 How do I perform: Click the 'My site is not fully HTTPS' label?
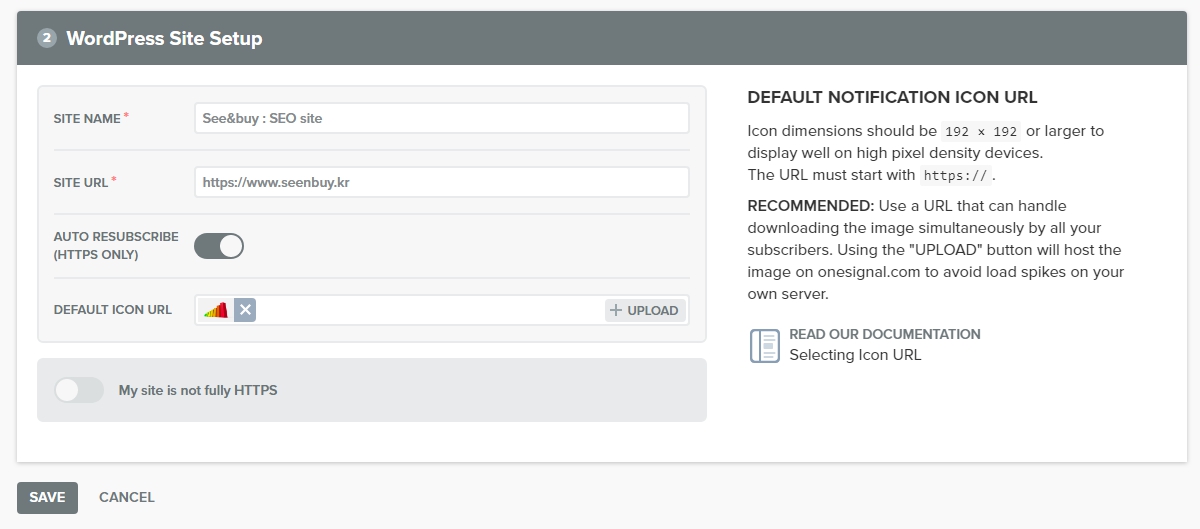click(198, 390)
